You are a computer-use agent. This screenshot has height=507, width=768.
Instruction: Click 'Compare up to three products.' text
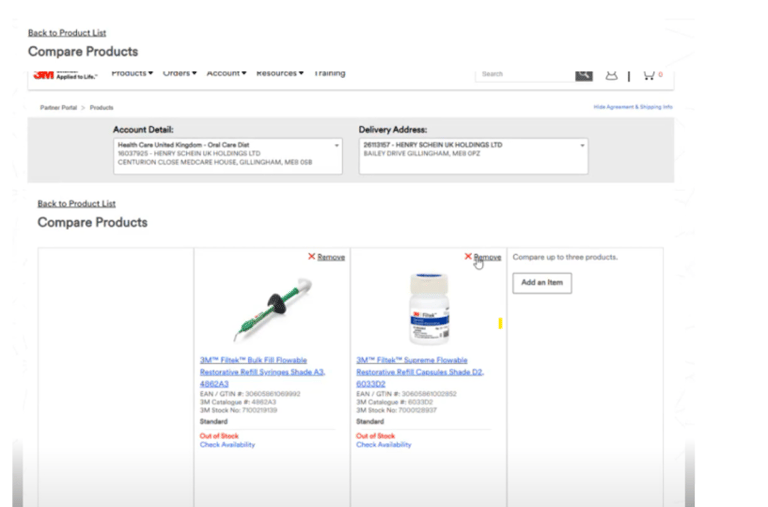tap(565, 257)
